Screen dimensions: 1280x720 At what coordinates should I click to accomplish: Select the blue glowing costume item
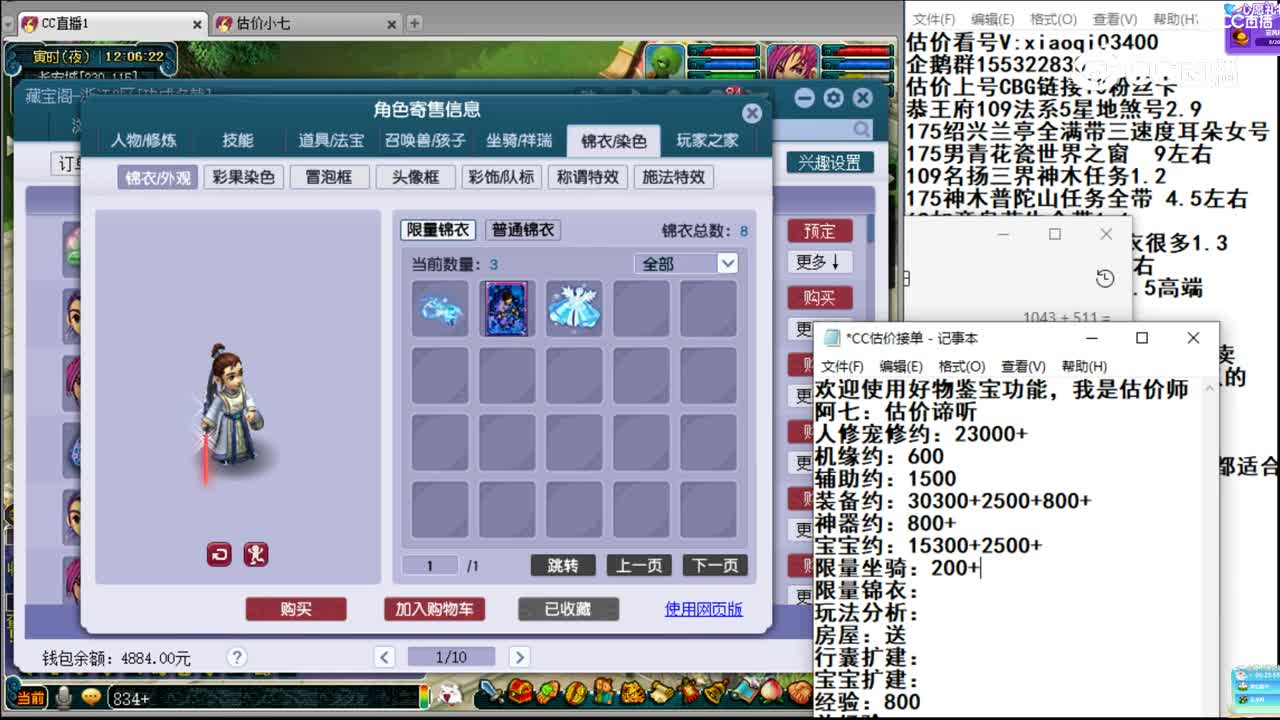point(440,308)
